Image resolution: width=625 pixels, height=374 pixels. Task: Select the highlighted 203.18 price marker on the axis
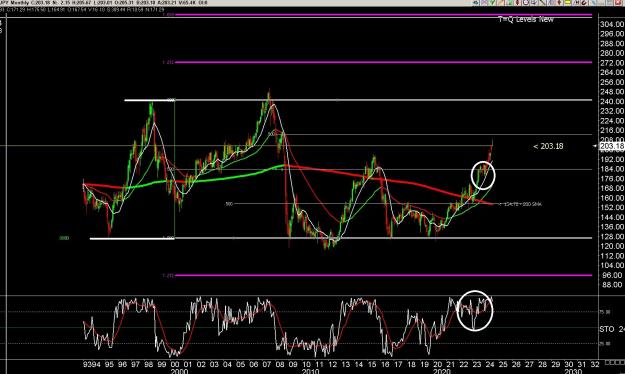tap(611, 146)
